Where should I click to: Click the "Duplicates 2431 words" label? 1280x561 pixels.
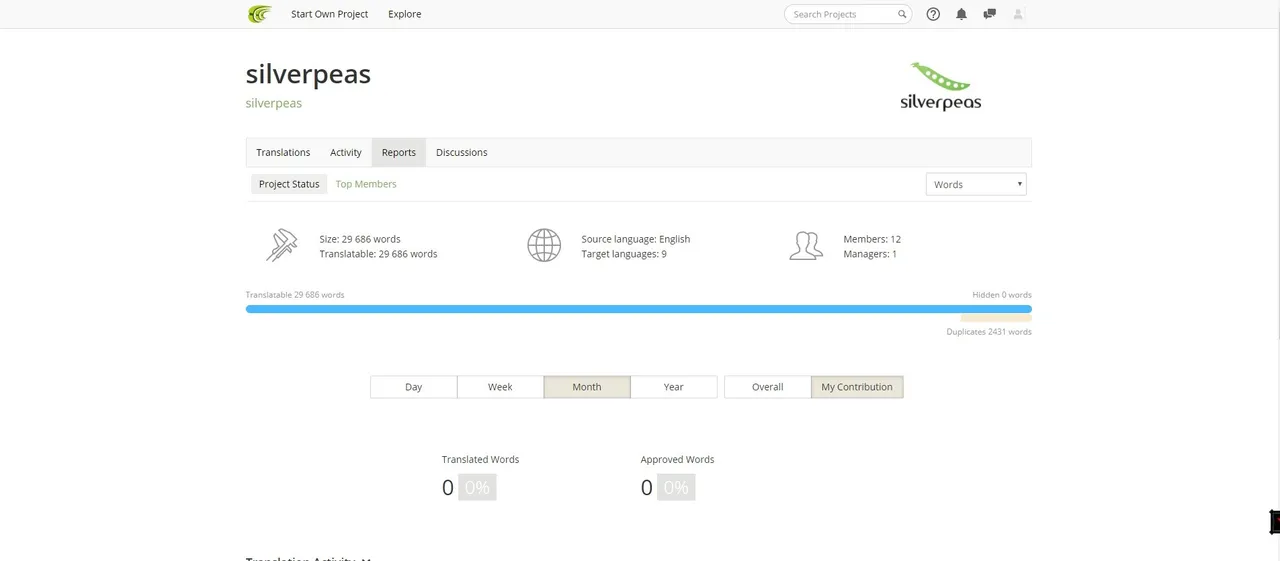pos(989,332)
